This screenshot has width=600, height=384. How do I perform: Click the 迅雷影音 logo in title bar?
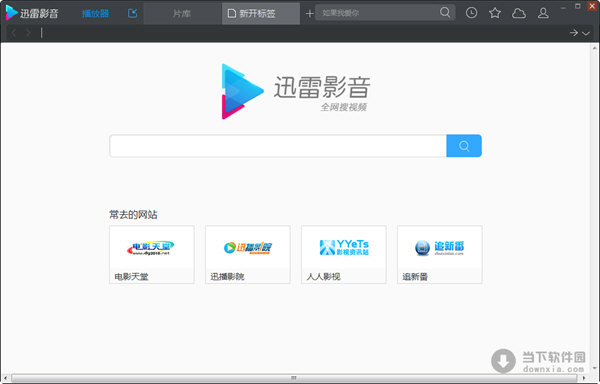pyautogui.click(x=32, y=13)
